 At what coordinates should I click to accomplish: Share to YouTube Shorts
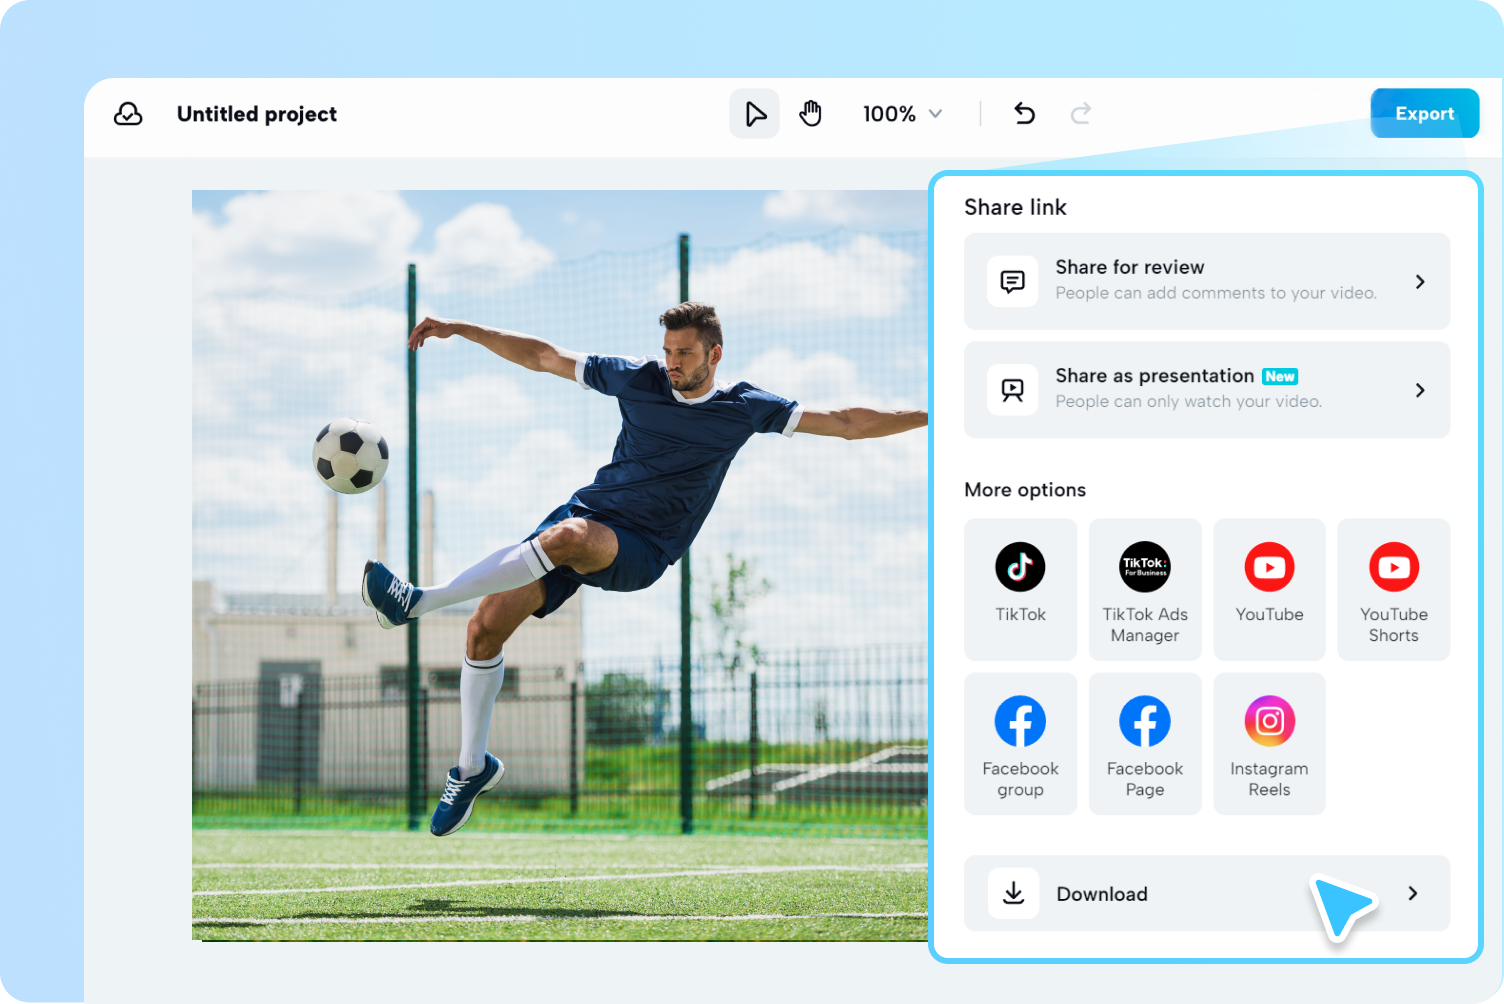pyautogui.click(x=1393, y=589)
